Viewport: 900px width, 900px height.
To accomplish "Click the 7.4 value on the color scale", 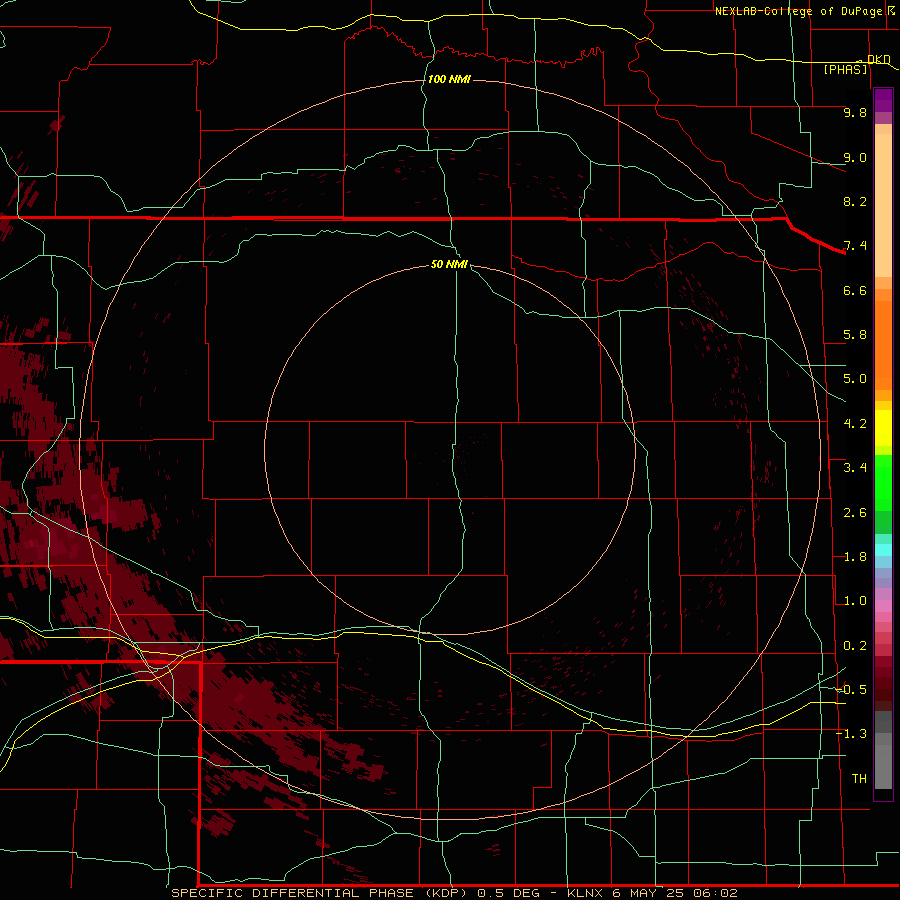I will (x=855, y=246).
